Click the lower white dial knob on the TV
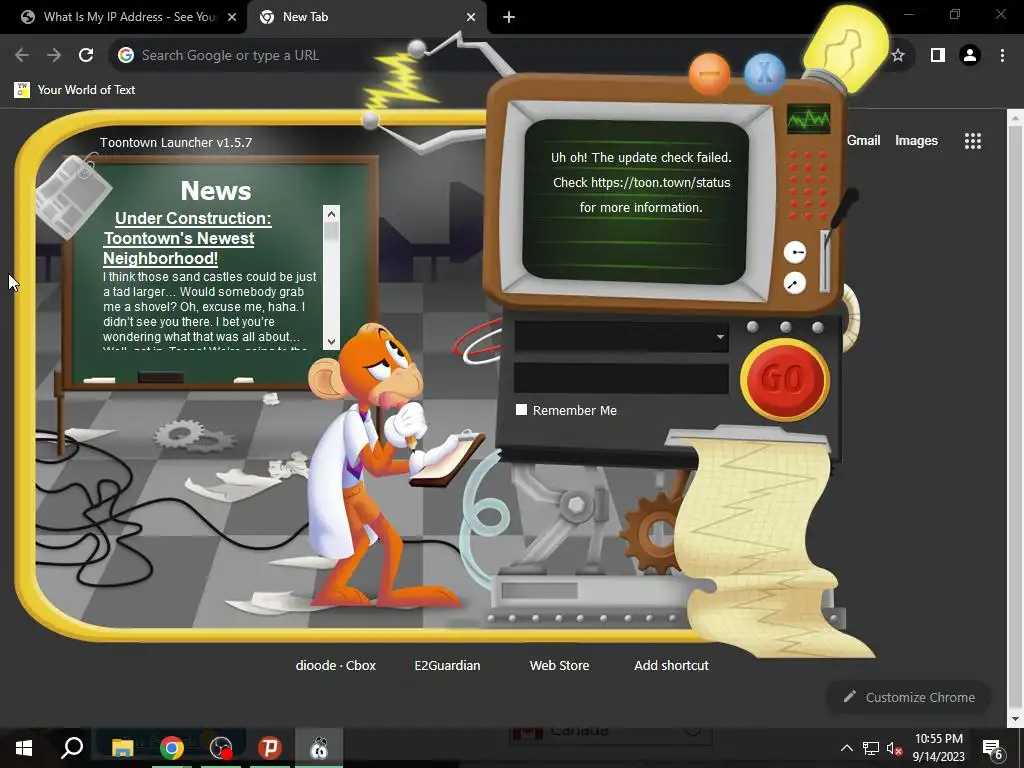This screenshot has width=1024, height=768. click(795, 283)
